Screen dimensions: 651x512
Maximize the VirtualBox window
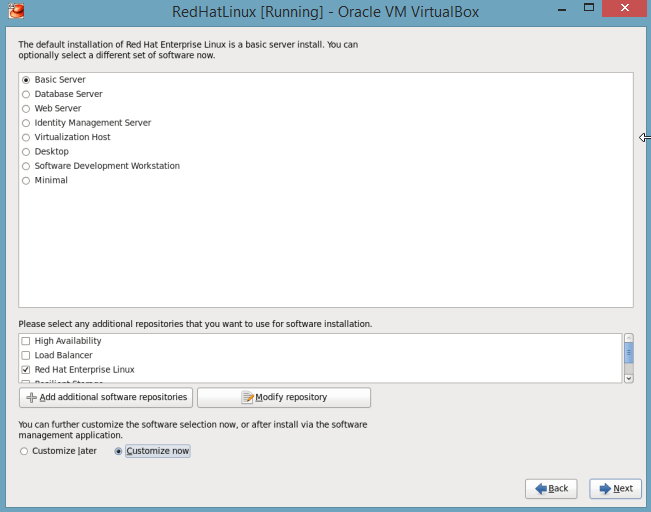click(x=589, y=8)
